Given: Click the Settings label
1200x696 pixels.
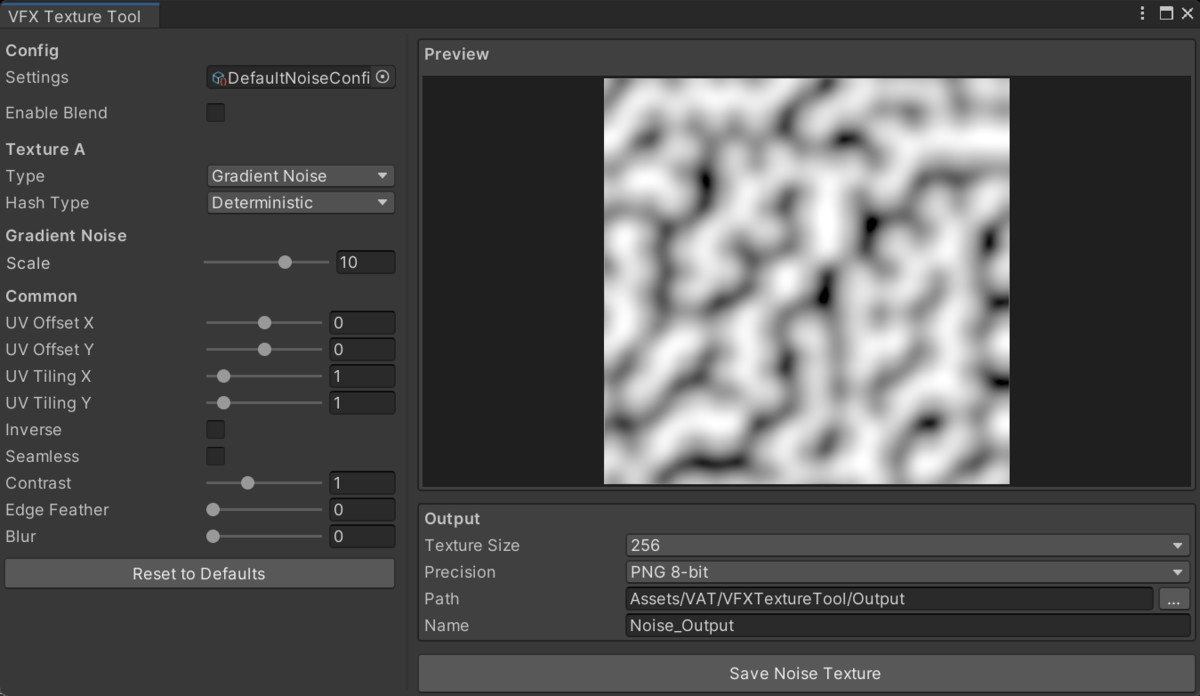Looking at the screenshot, I should pyautogui.click(x=37, y=77).
